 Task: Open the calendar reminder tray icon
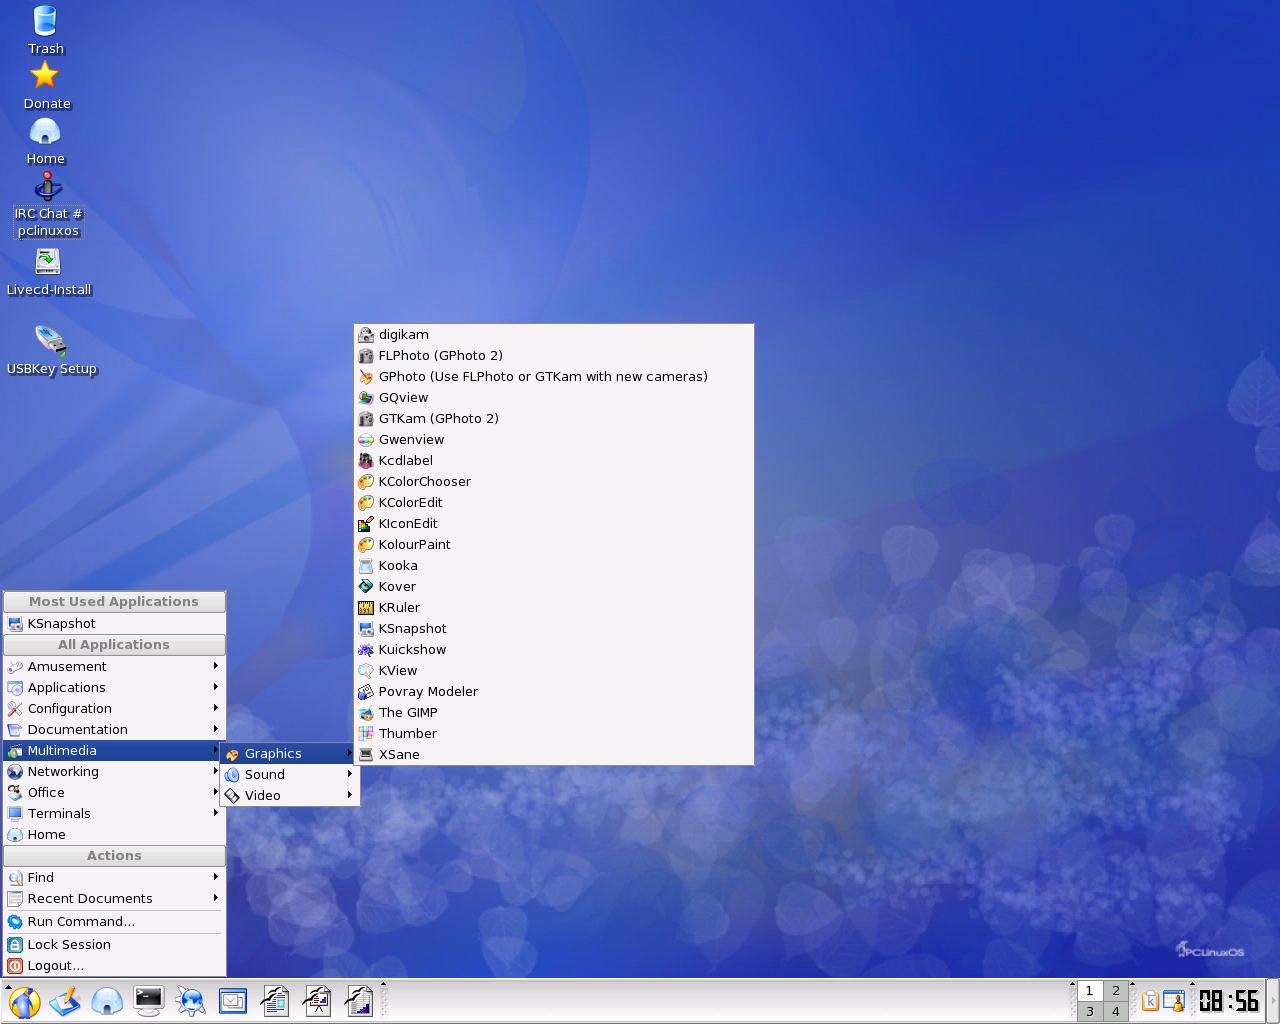tap(1174, 1001)
